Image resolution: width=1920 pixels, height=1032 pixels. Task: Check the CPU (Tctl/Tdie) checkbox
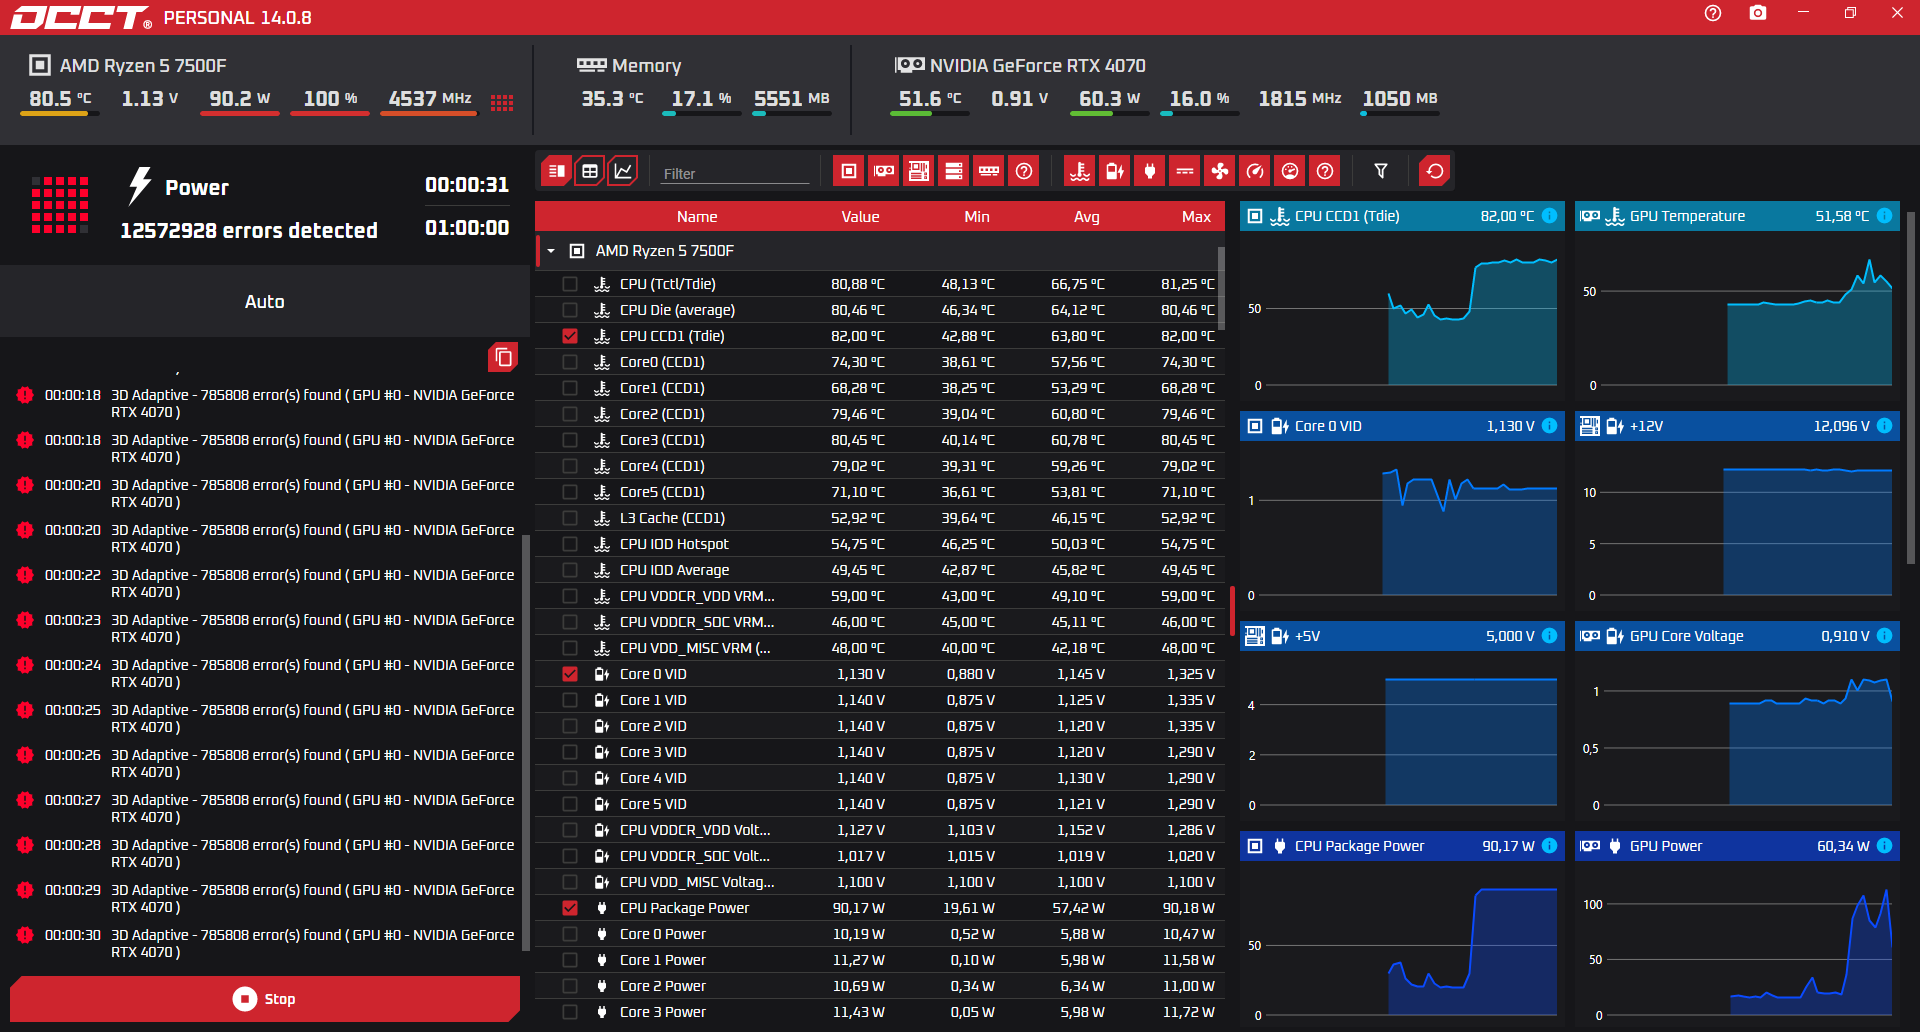(570, 284)
